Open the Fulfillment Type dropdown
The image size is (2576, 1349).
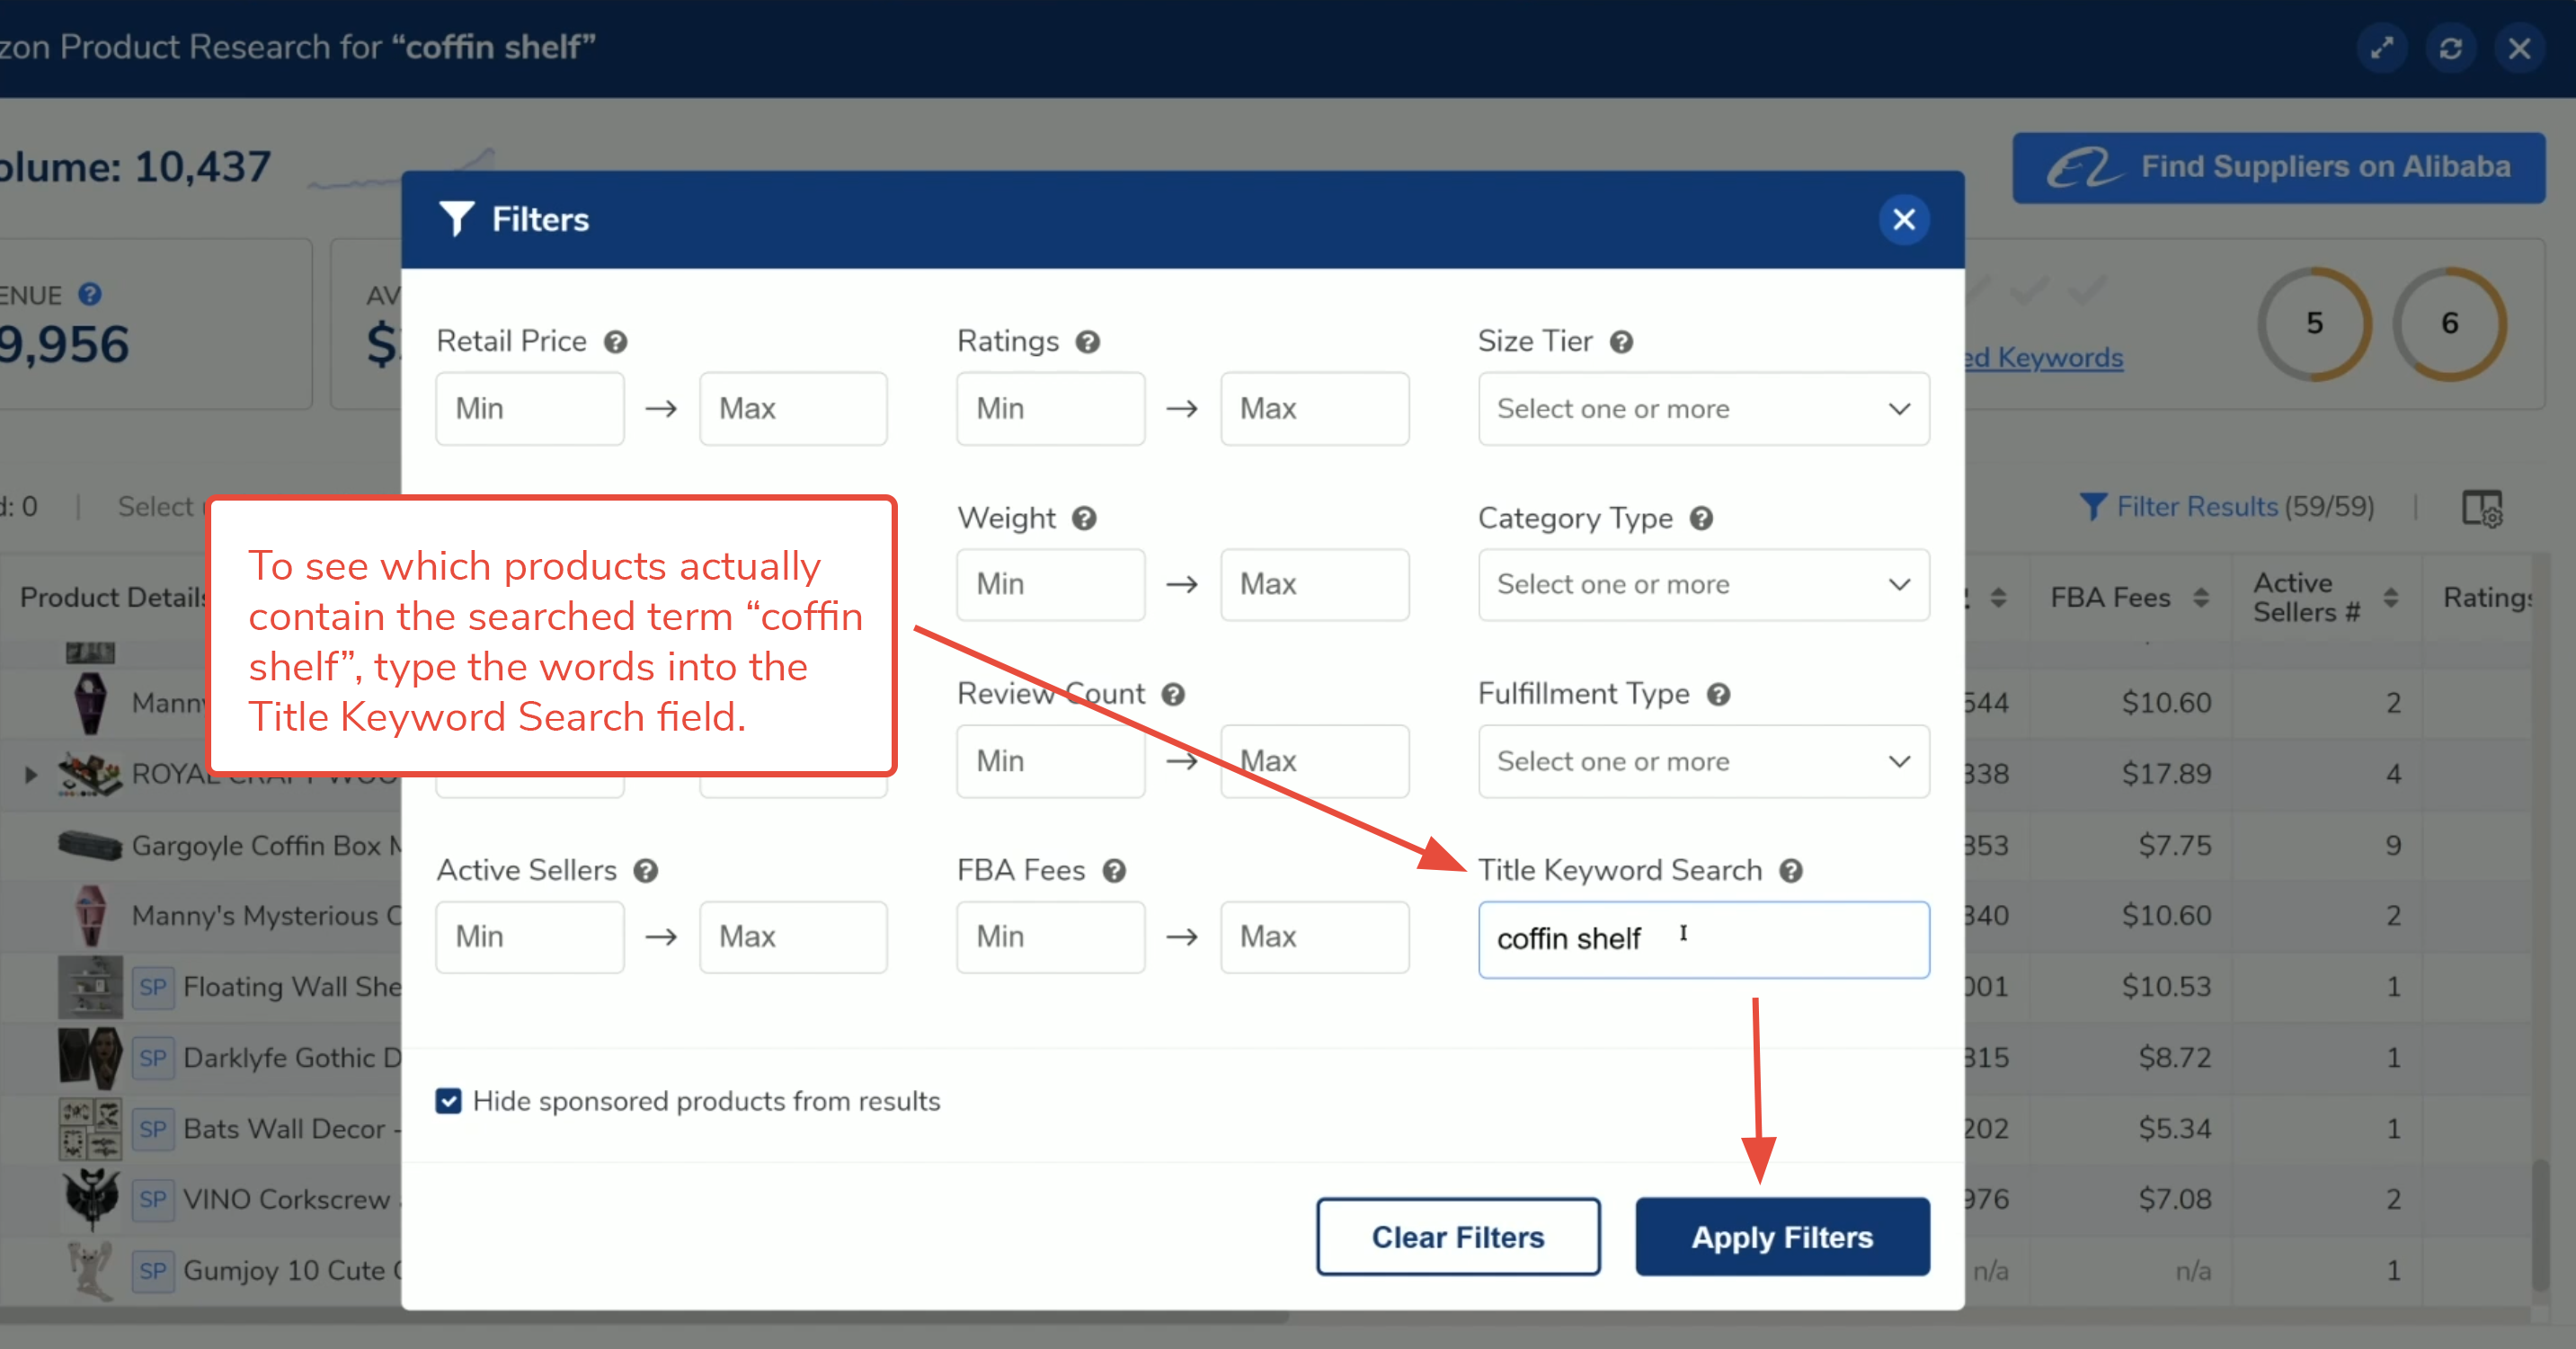pos(1703,761)
